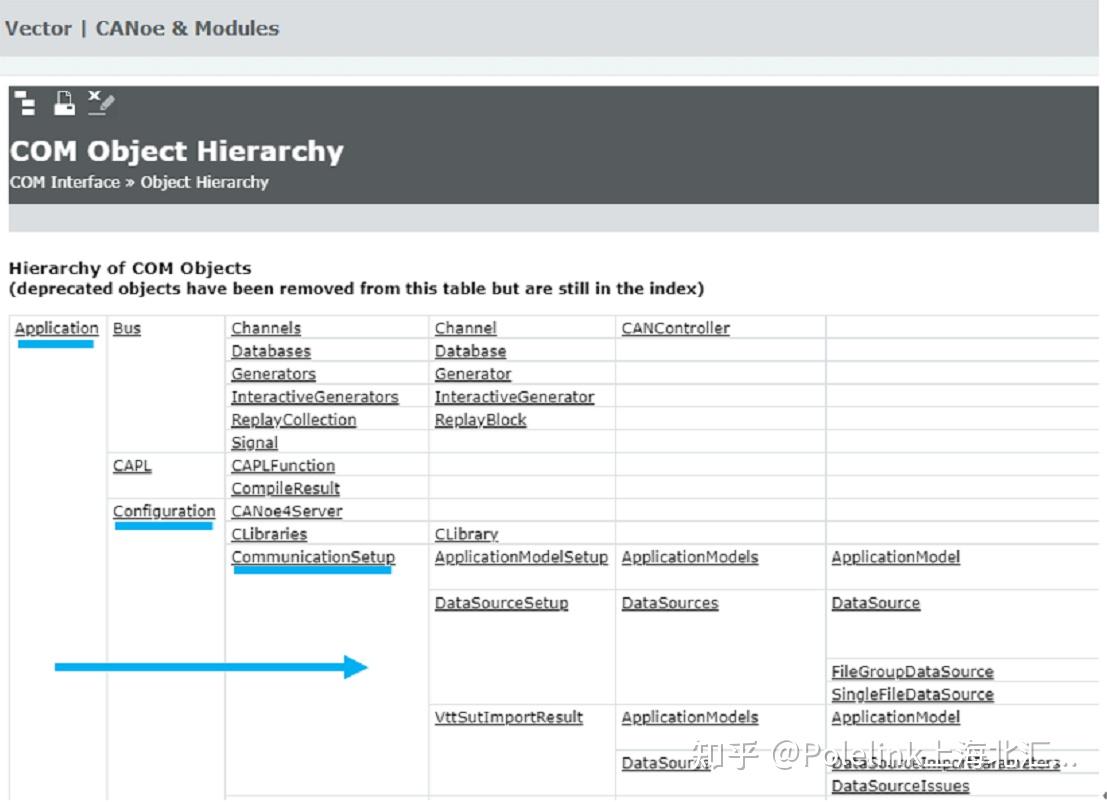Click the print page icon

click(64, 102)
